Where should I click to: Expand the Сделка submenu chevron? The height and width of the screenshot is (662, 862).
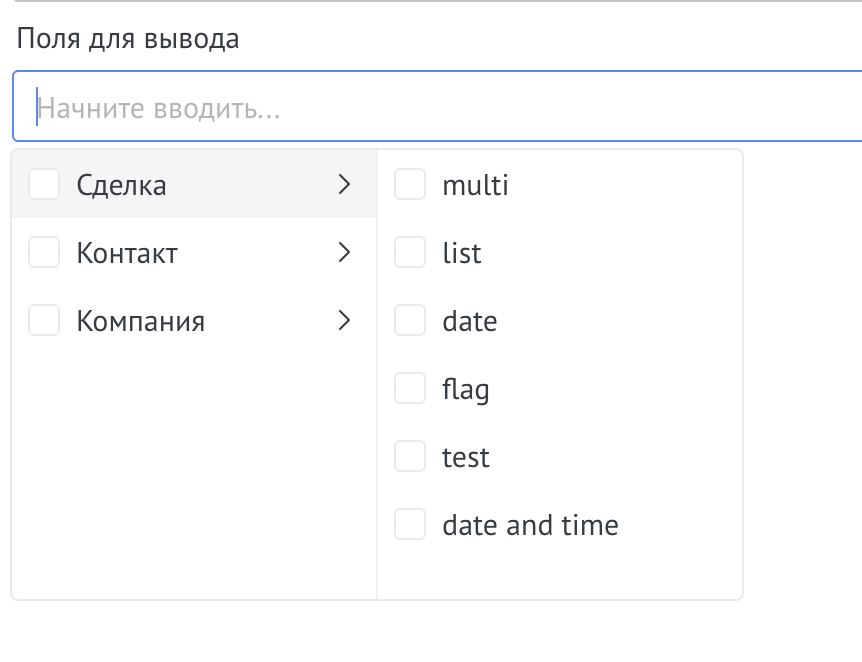point(344,184)
